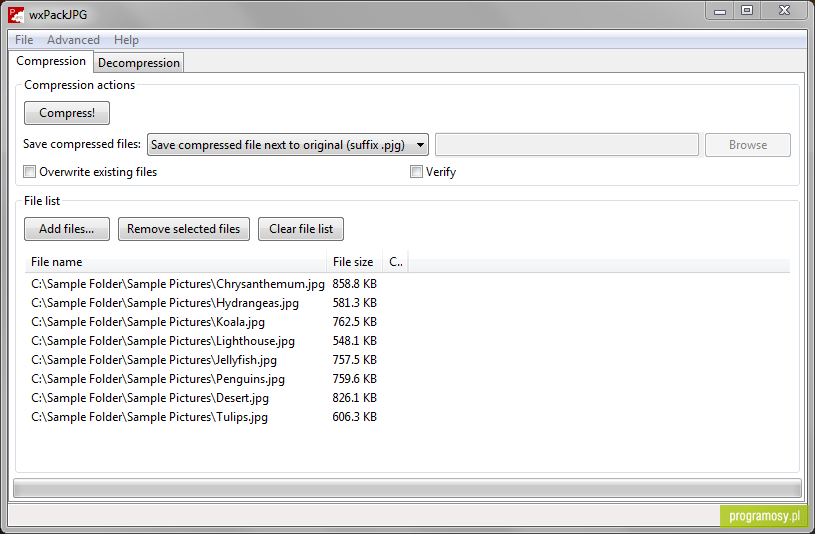
Task: Open the Save compressed files dropdown
Action: (x=288, y=145)
